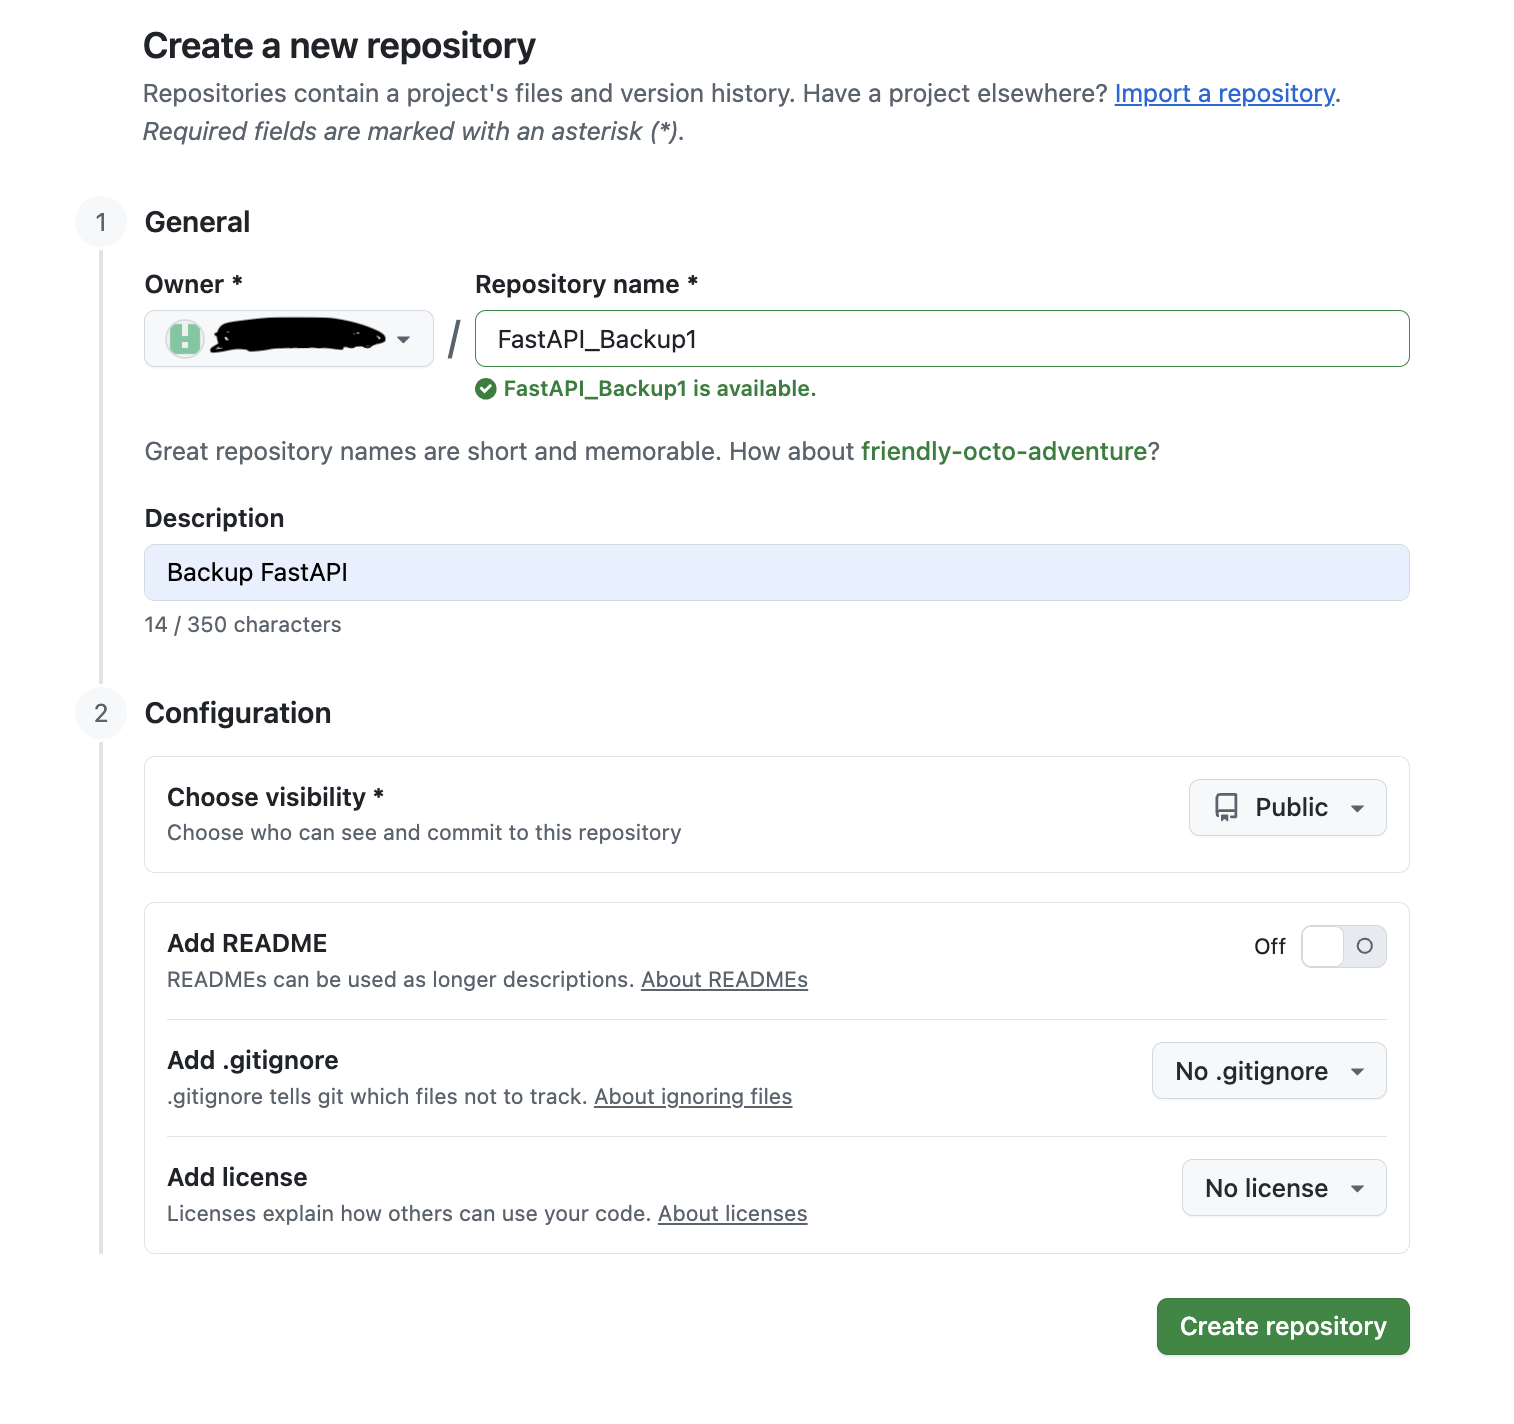Click the repository icon beside Public
The image size is (1514, 1424).
[1226, 807]
